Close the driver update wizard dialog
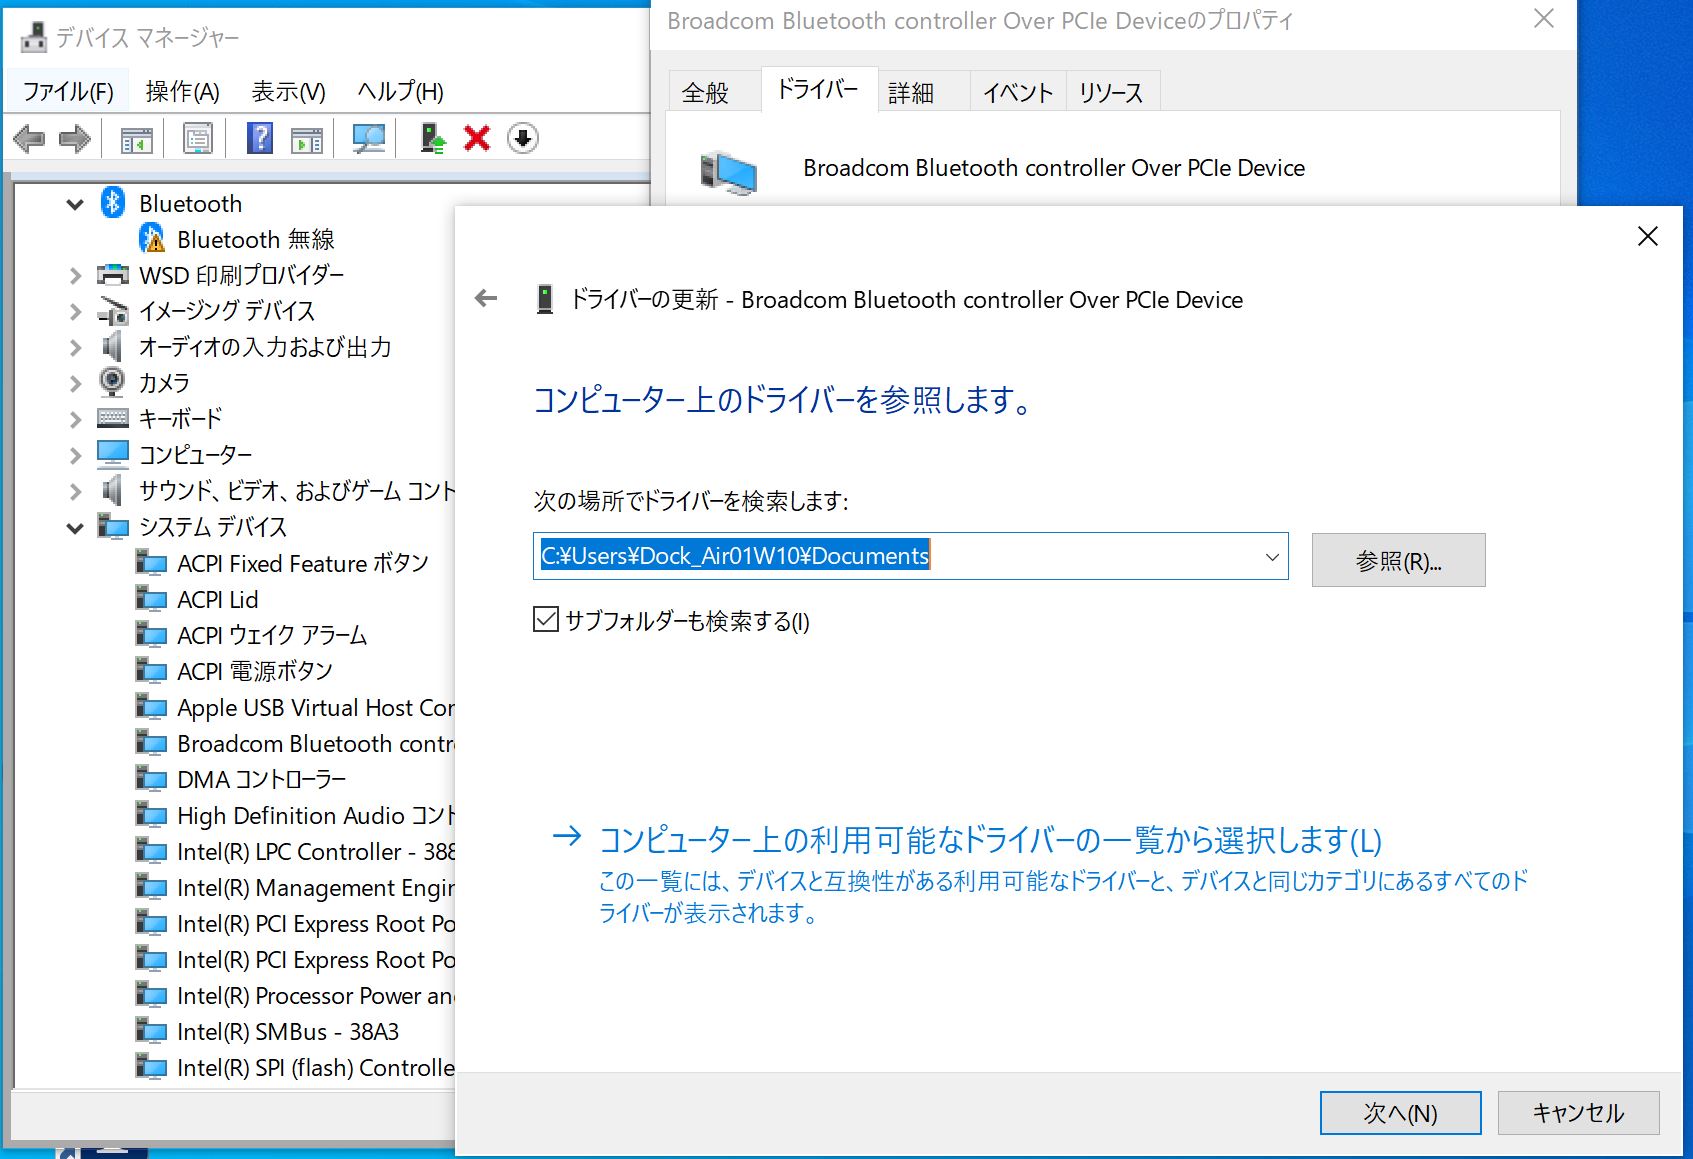 (x=1647, y=236)
